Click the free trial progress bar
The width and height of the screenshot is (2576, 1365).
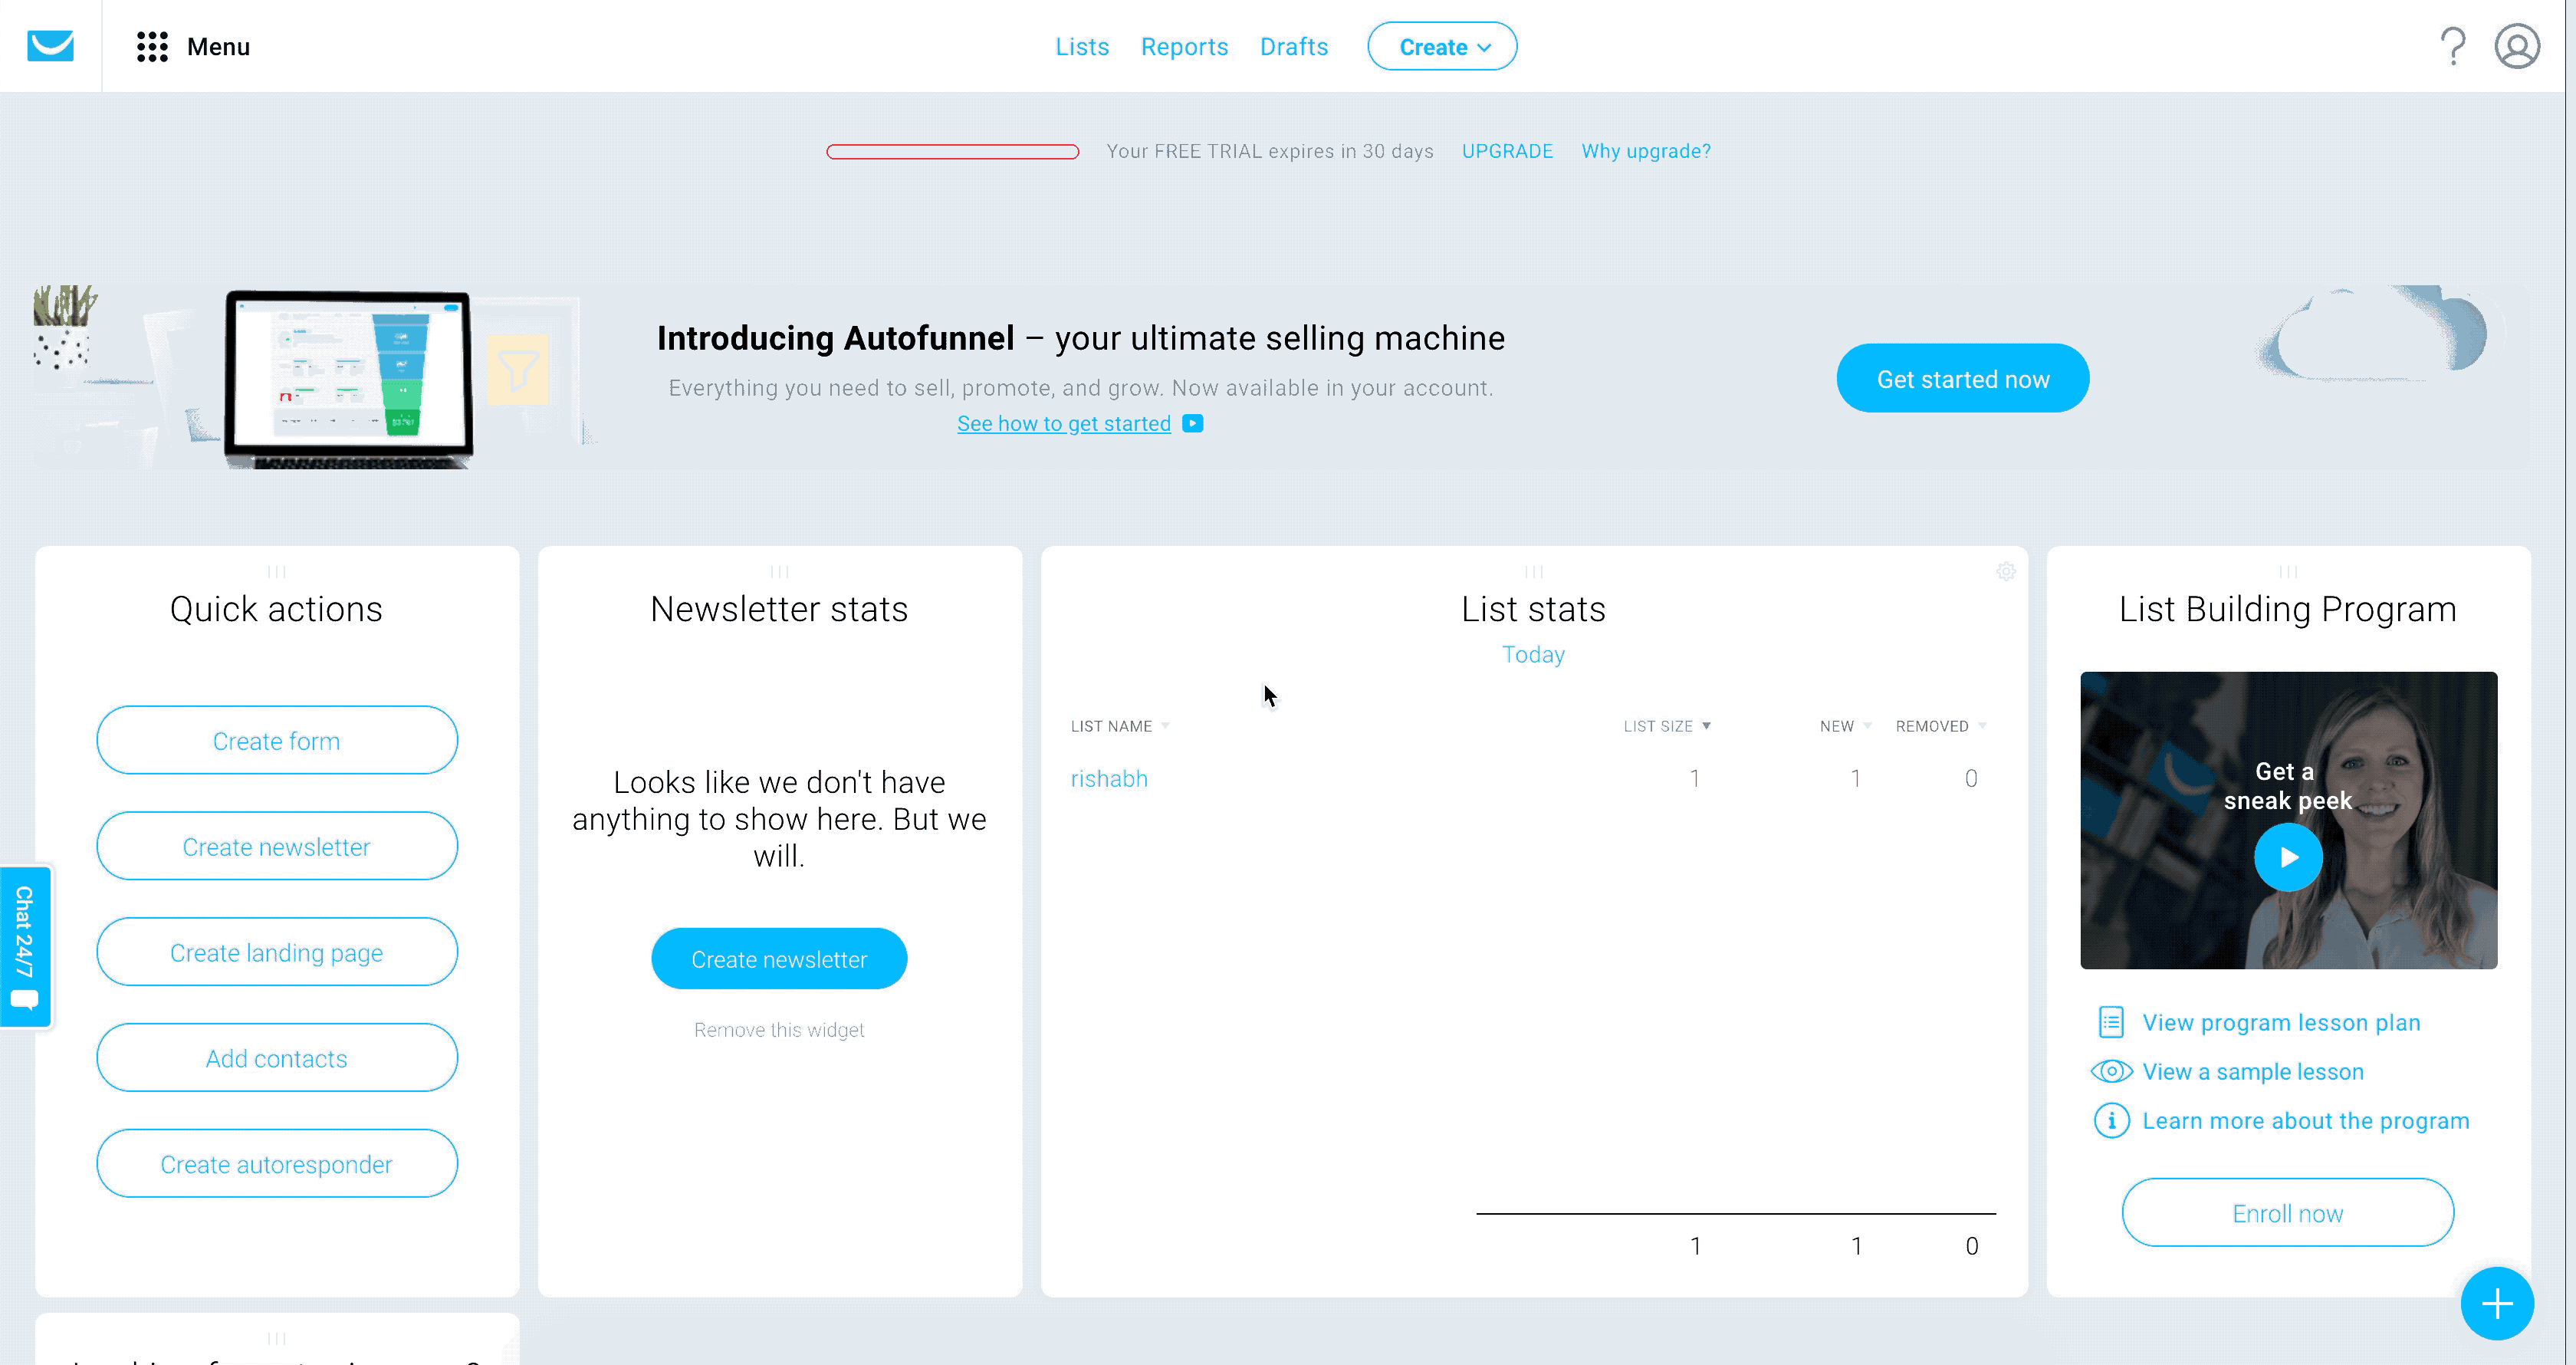click(x=952, y=152)
